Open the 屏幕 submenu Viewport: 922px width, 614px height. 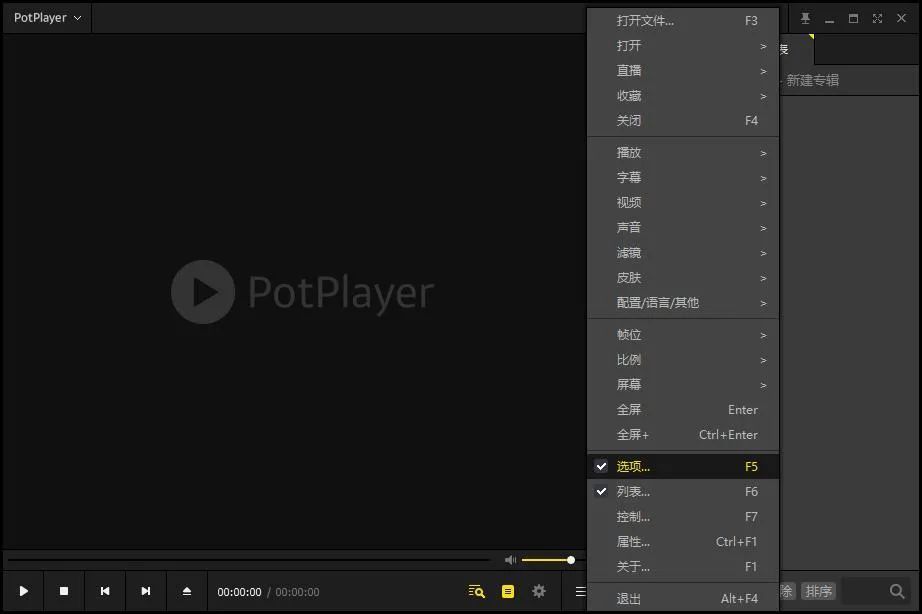(x=683, y=385)
